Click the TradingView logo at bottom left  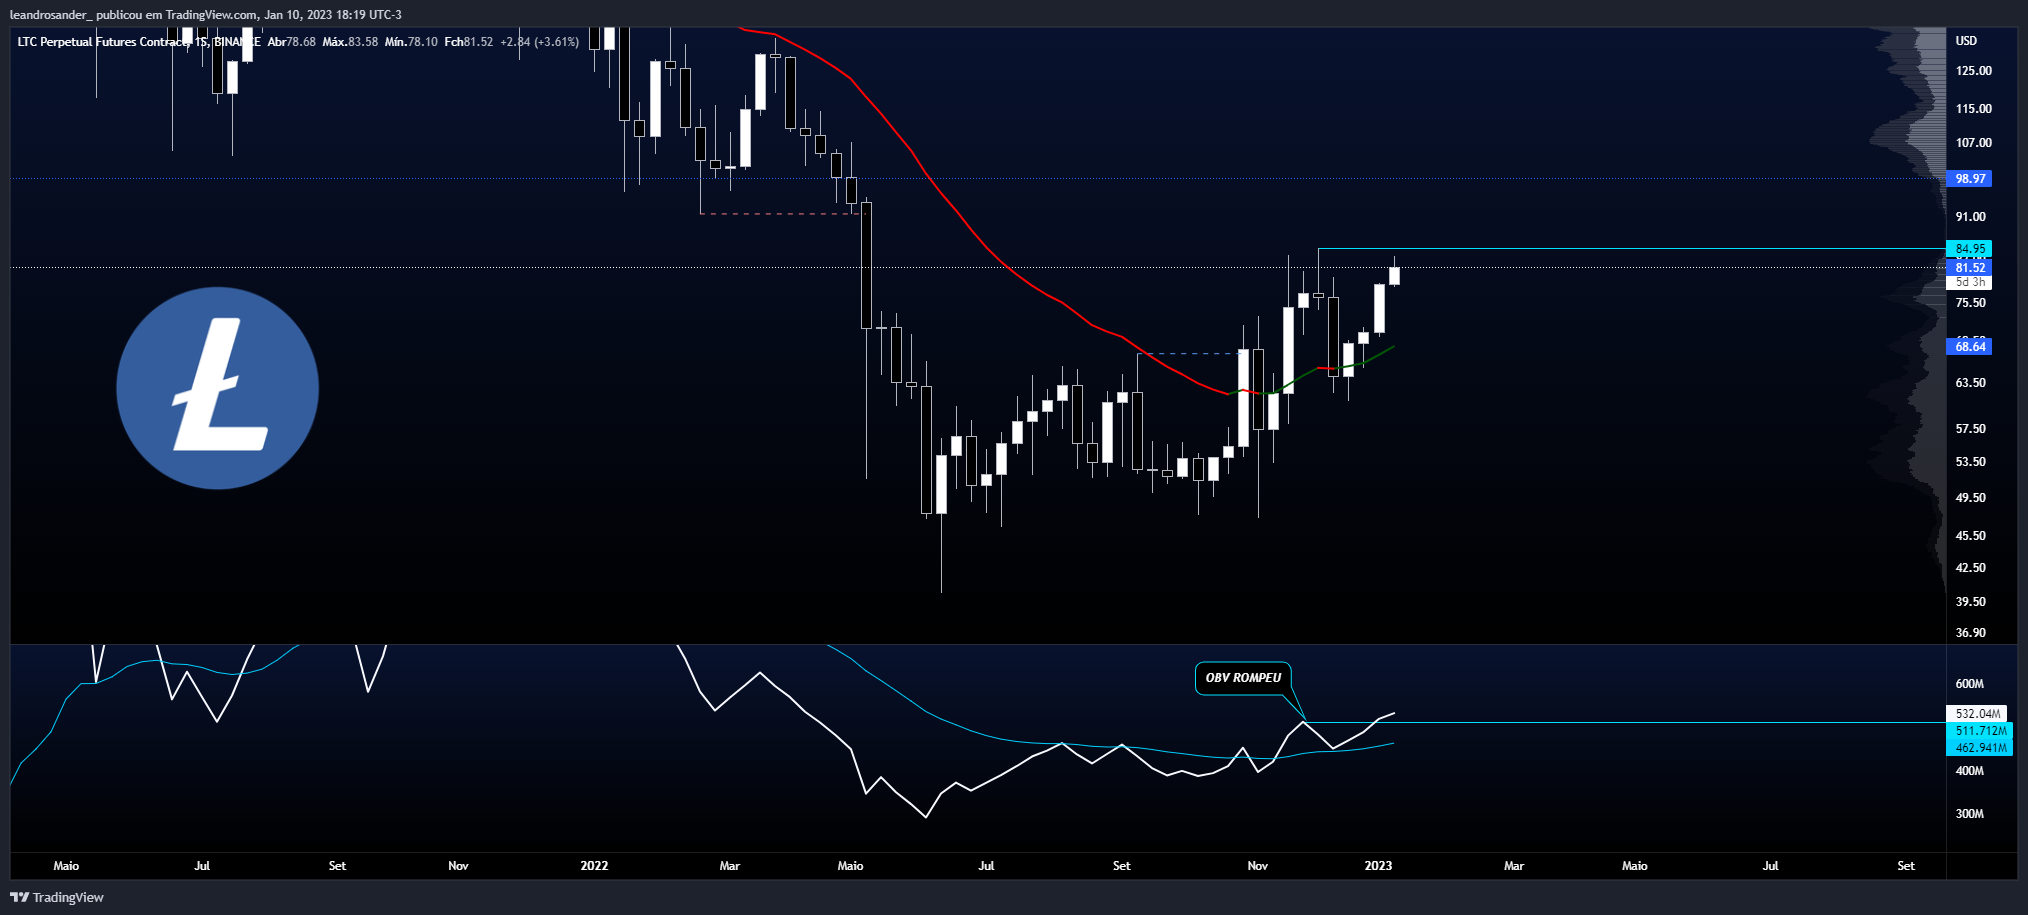(x=57, y=897)
